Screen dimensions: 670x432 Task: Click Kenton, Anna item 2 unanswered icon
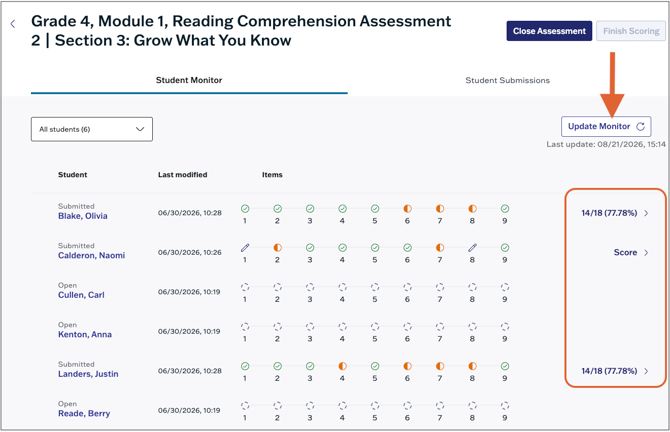coord(277,326)
